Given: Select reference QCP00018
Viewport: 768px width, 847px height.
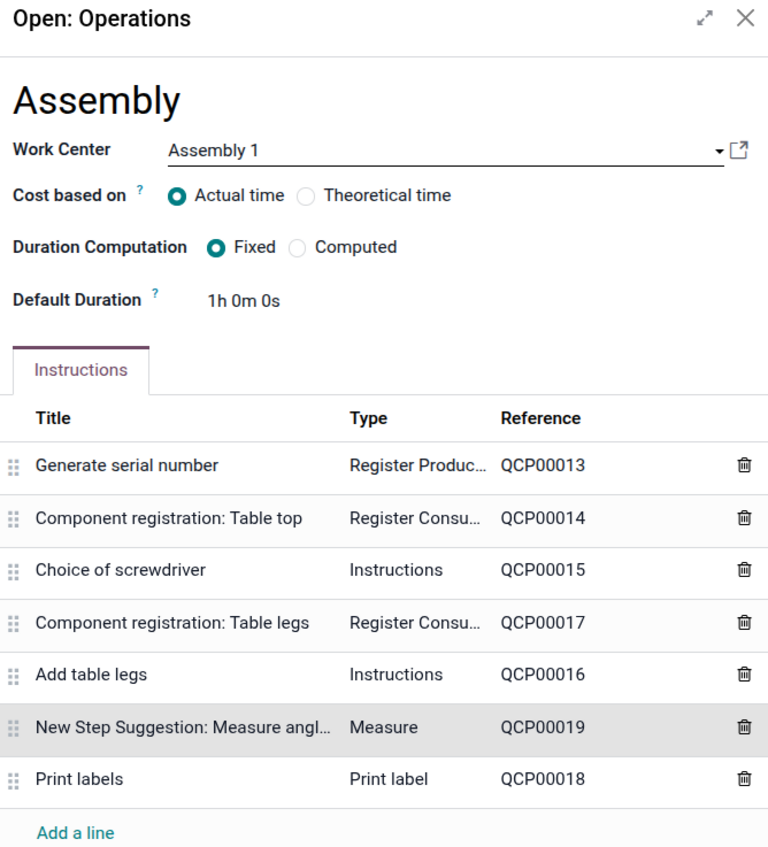Looking at the screenshot, I should pyautogui.click(x=543, y=779).
